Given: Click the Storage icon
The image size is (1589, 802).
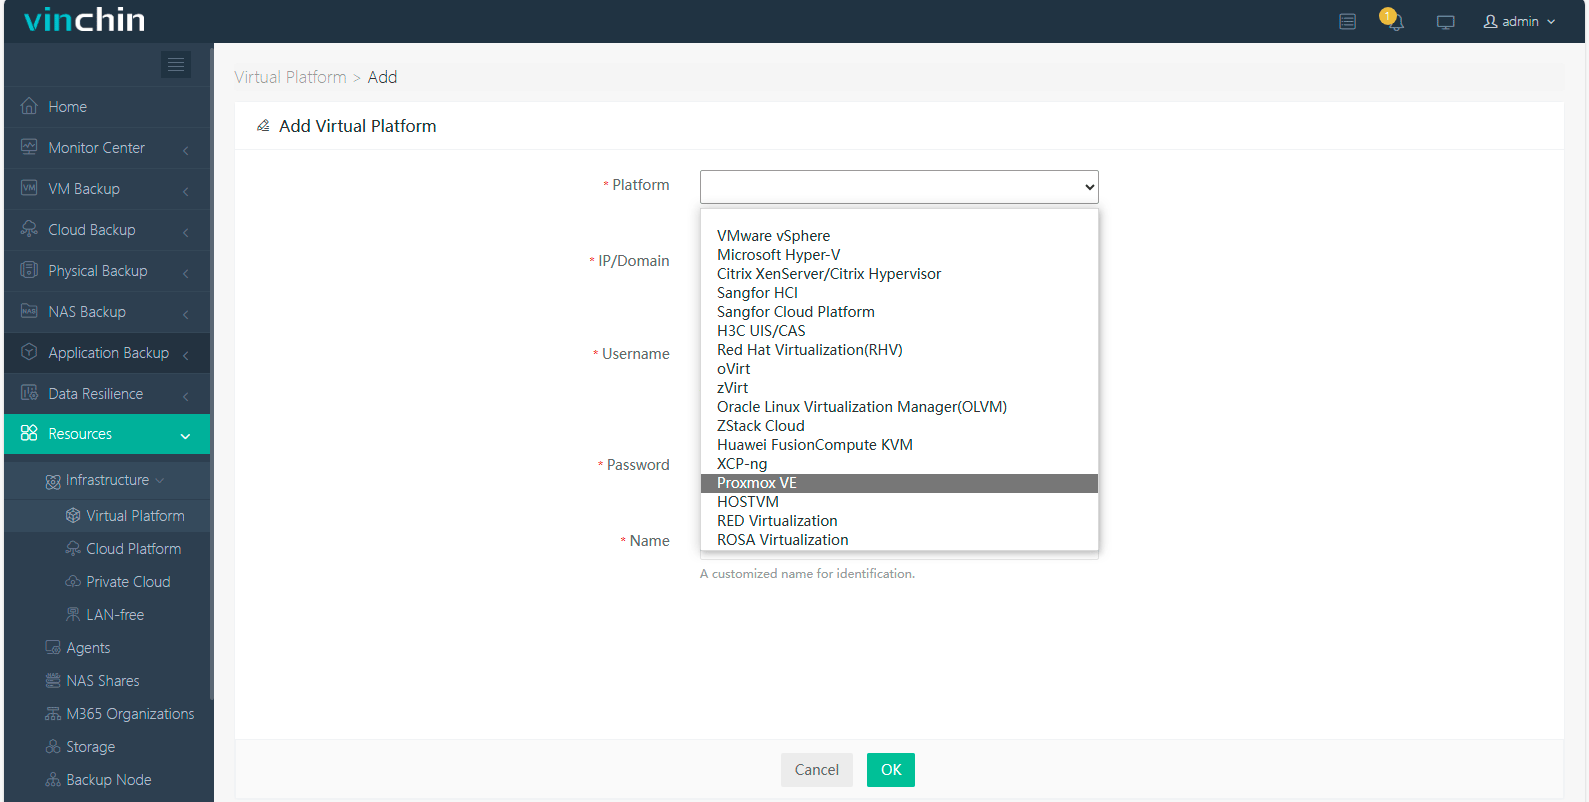Looking at the screenshot, I should point(53,746).
